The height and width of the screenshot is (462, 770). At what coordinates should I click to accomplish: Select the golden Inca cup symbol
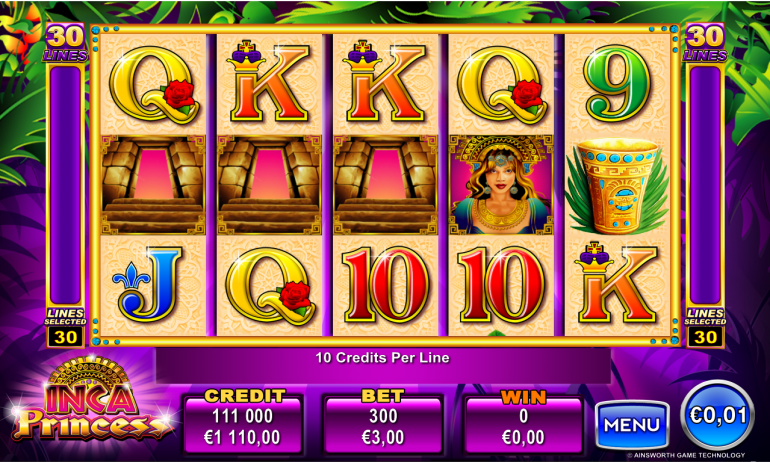(x=617, y=186)
